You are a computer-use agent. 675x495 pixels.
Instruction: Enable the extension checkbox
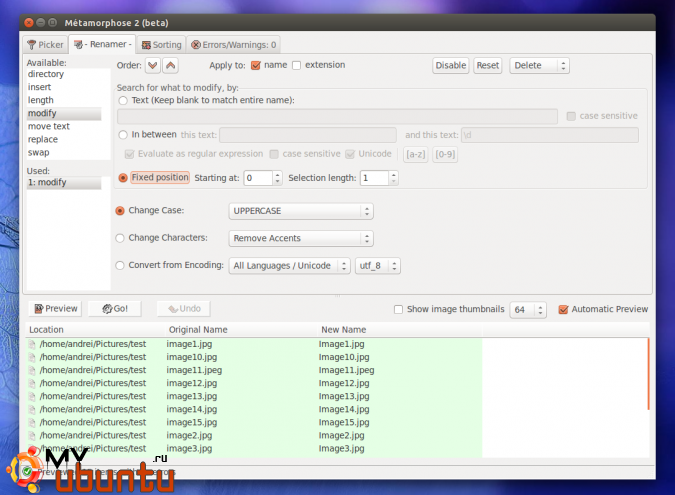pos(296,65)
